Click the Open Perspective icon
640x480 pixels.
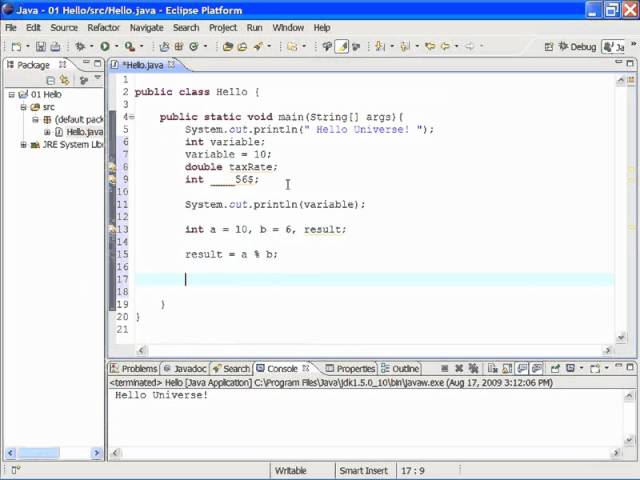coord(549,47)
